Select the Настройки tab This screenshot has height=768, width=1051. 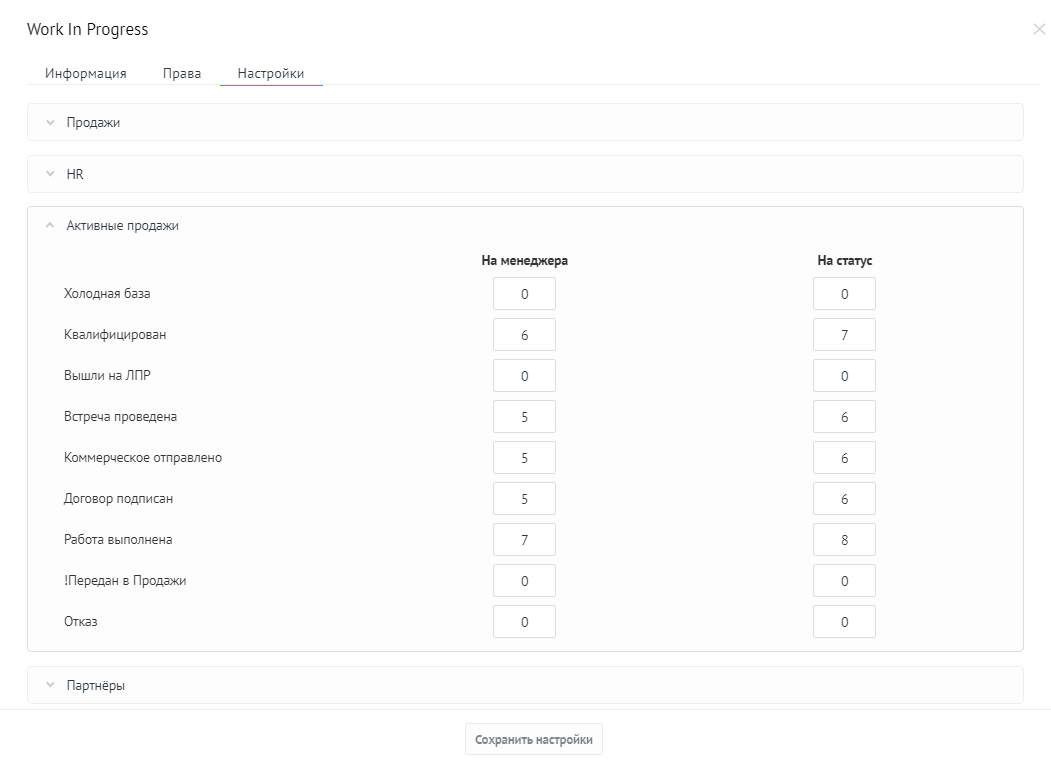tap(271, 73)
